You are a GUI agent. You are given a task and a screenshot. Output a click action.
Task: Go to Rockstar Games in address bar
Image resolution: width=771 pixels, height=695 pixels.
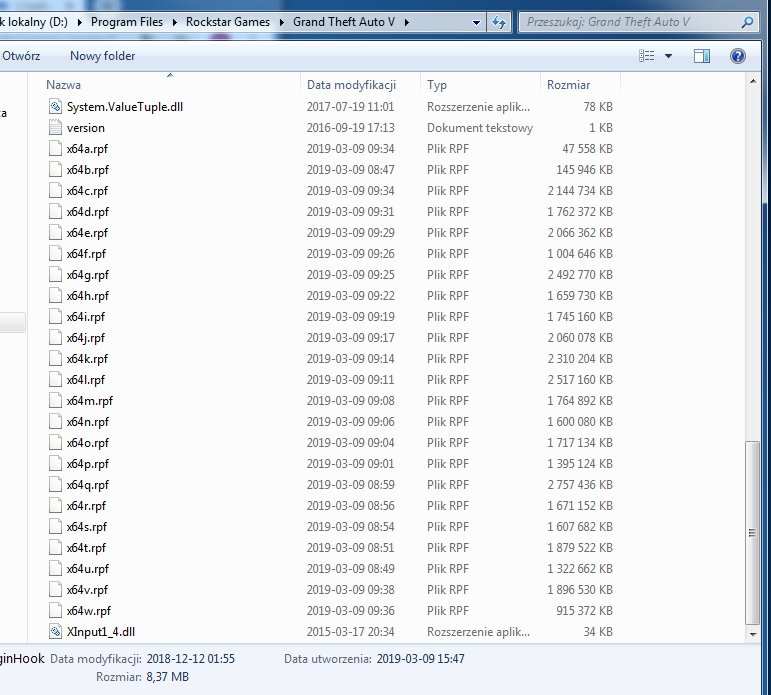click(x=228, y=22)
